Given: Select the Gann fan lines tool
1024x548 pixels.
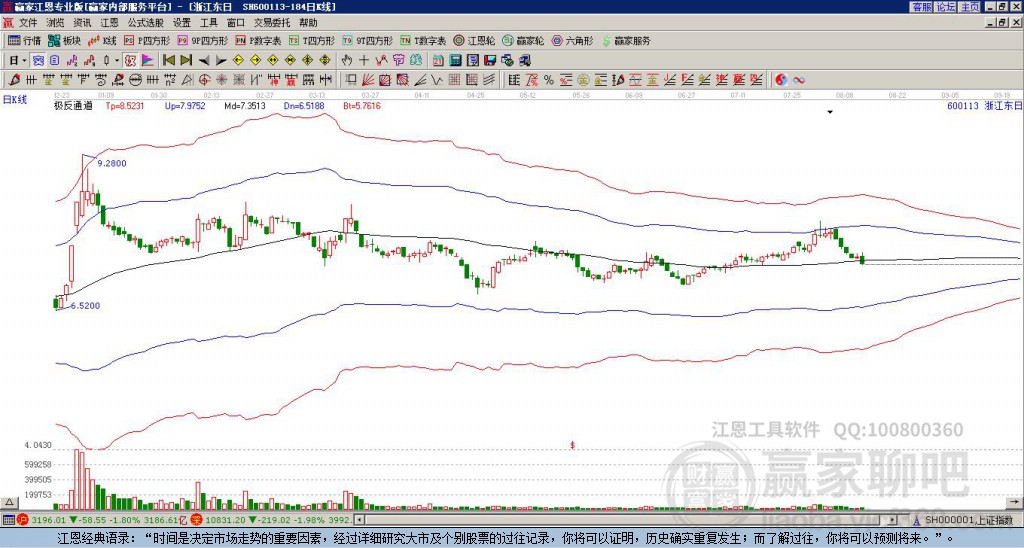Looking at the screenshot, I should (368, 80).
